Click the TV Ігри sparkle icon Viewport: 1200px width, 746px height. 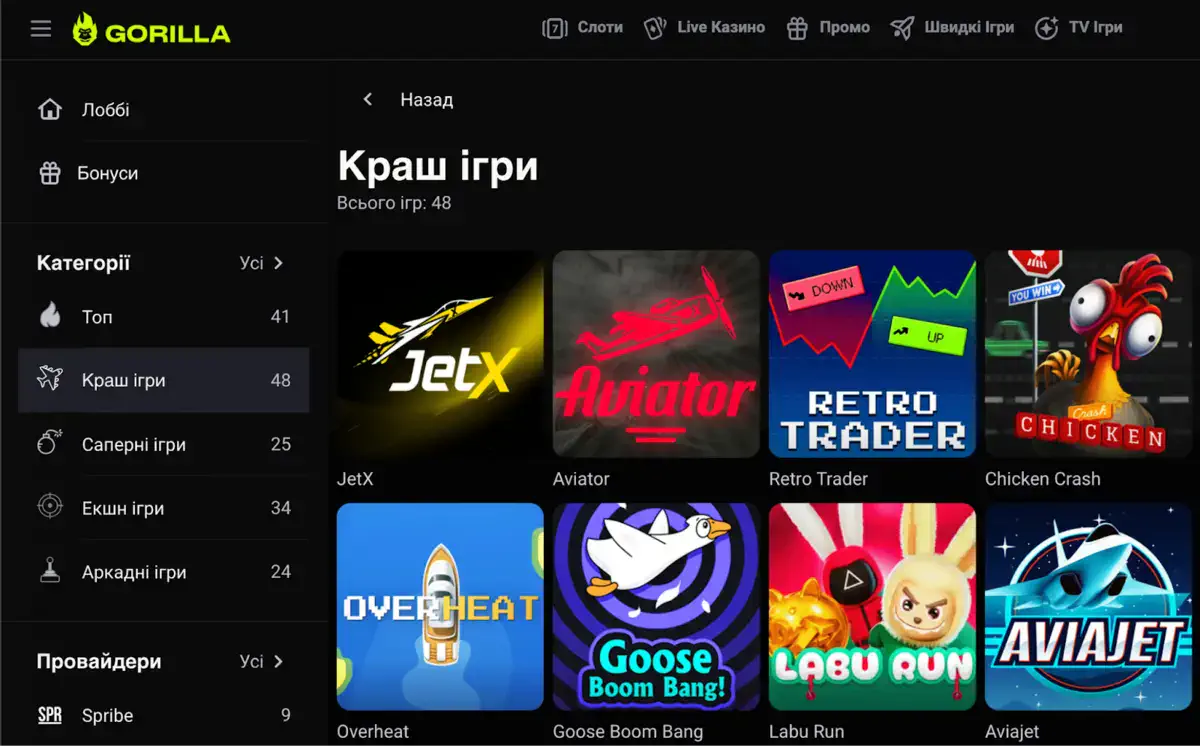(x=1046, y=28)
